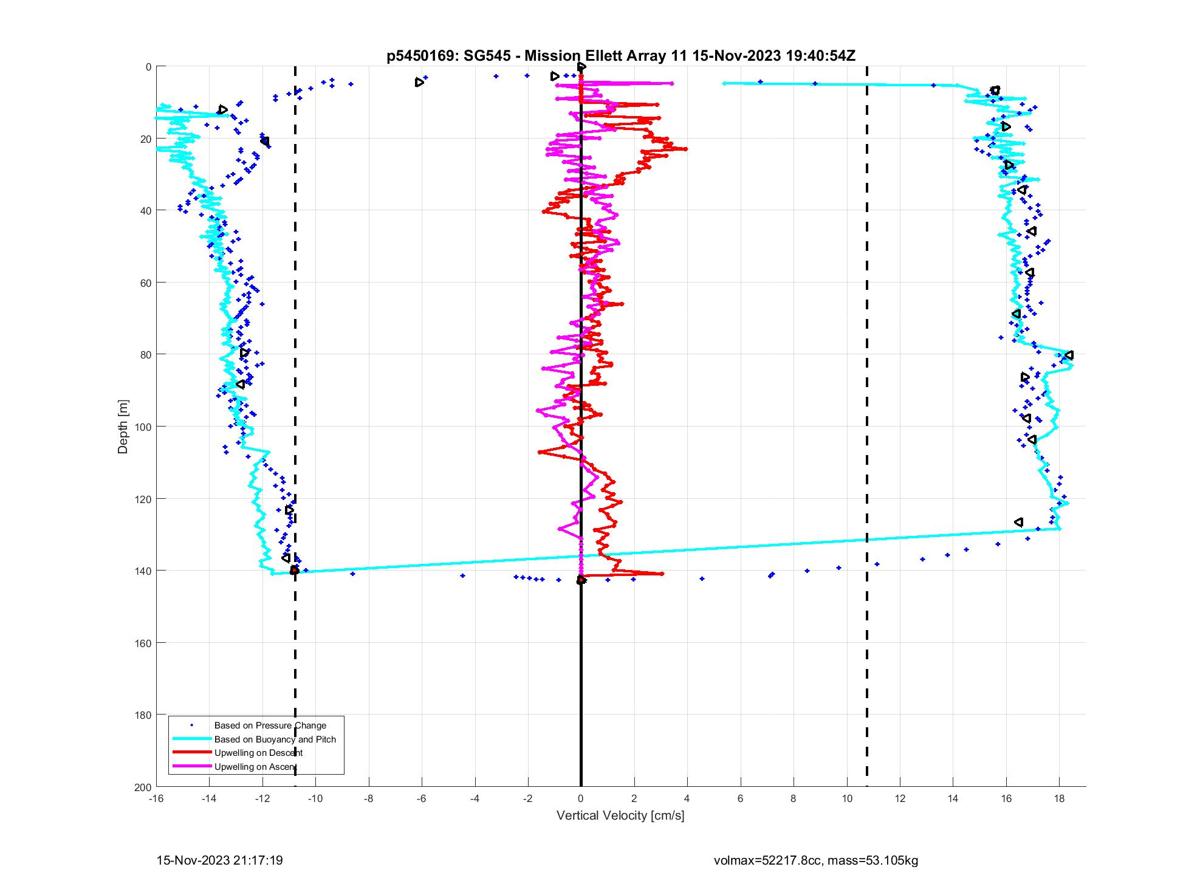Click x-axis tick label '16'
This screenshot has height=885, width=1200.
(1005, 798)
